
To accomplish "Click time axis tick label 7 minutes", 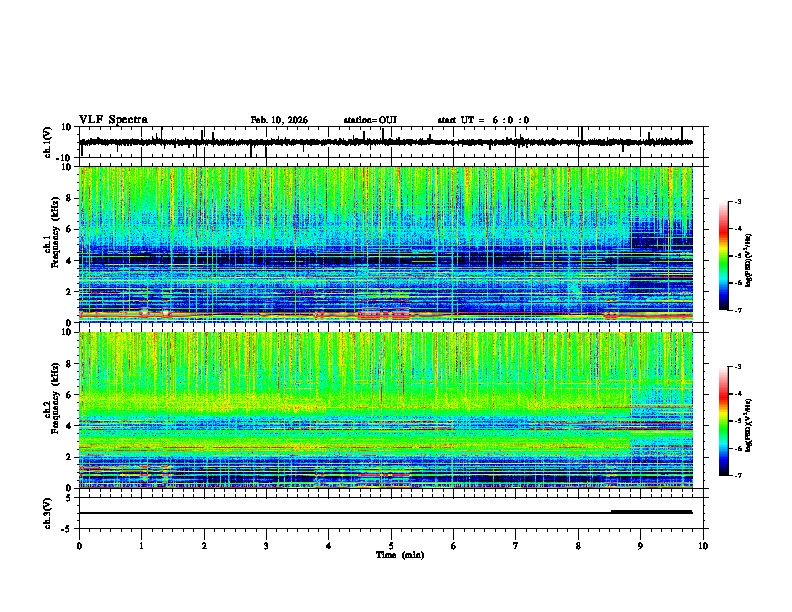I will (x=516, y=546).
